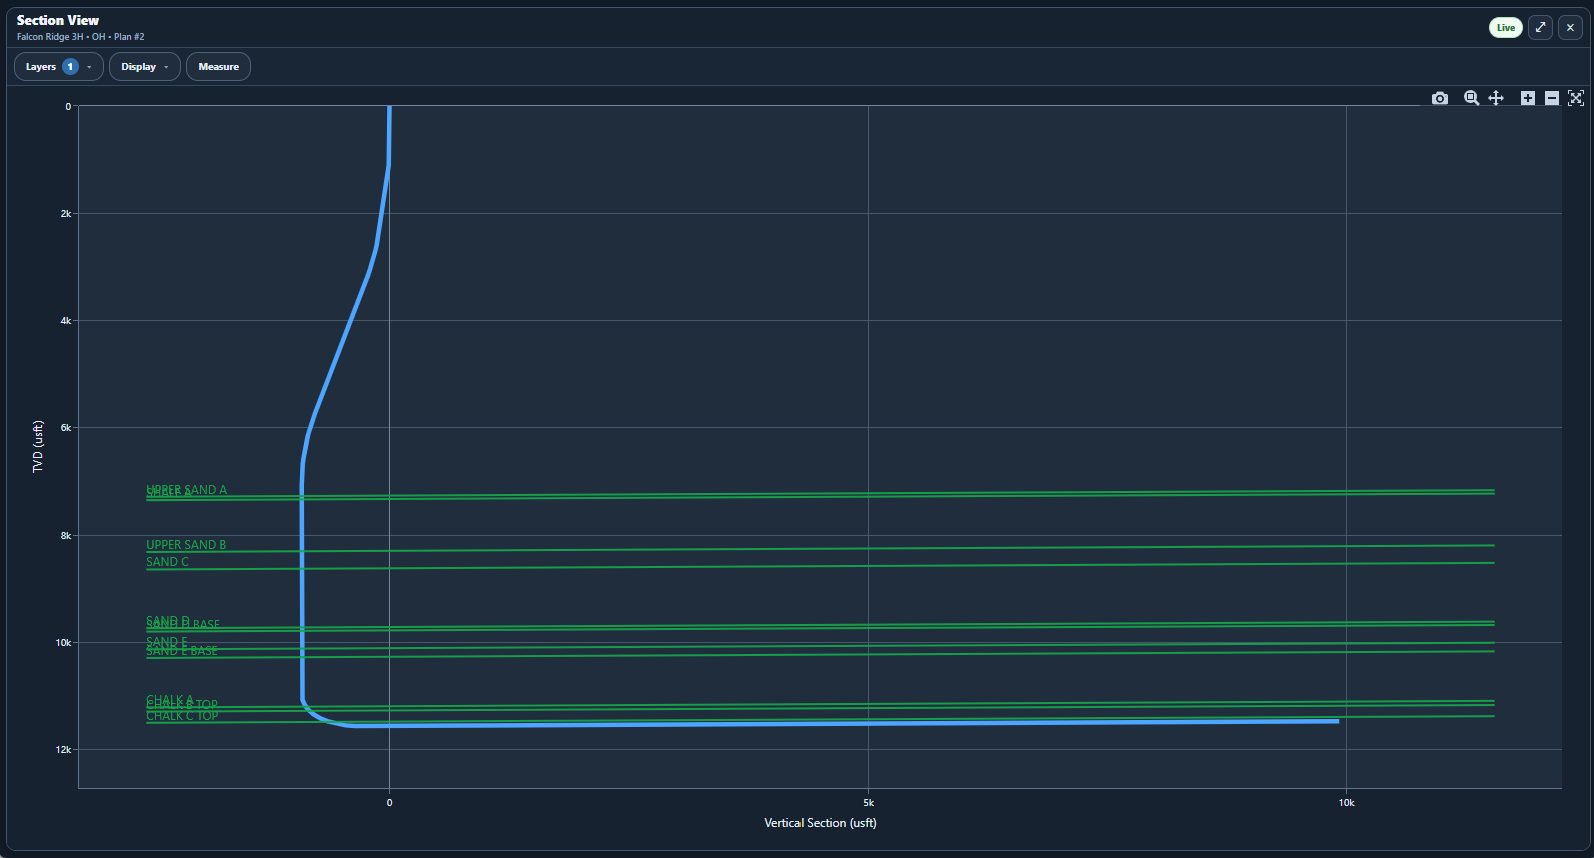Viewport: 1594px width, 858px height.
Task: Zoom in using the plus icon
Action: click(1528, 98)
